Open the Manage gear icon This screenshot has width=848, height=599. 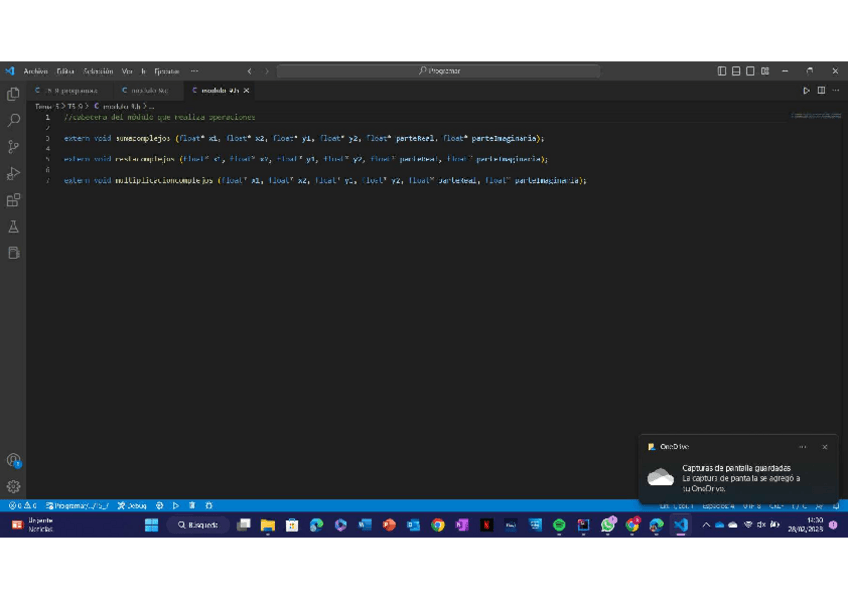pos(13,487)
